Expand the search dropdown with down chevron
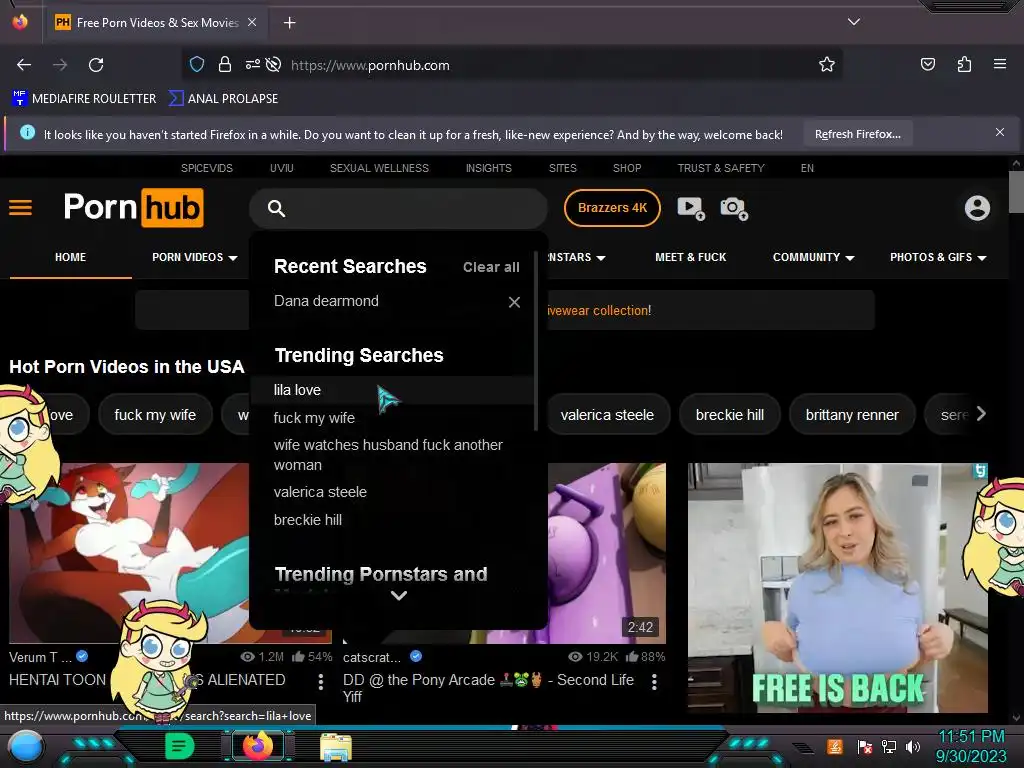This screenshot has width=1024, height=768. (x=398, y=596)
